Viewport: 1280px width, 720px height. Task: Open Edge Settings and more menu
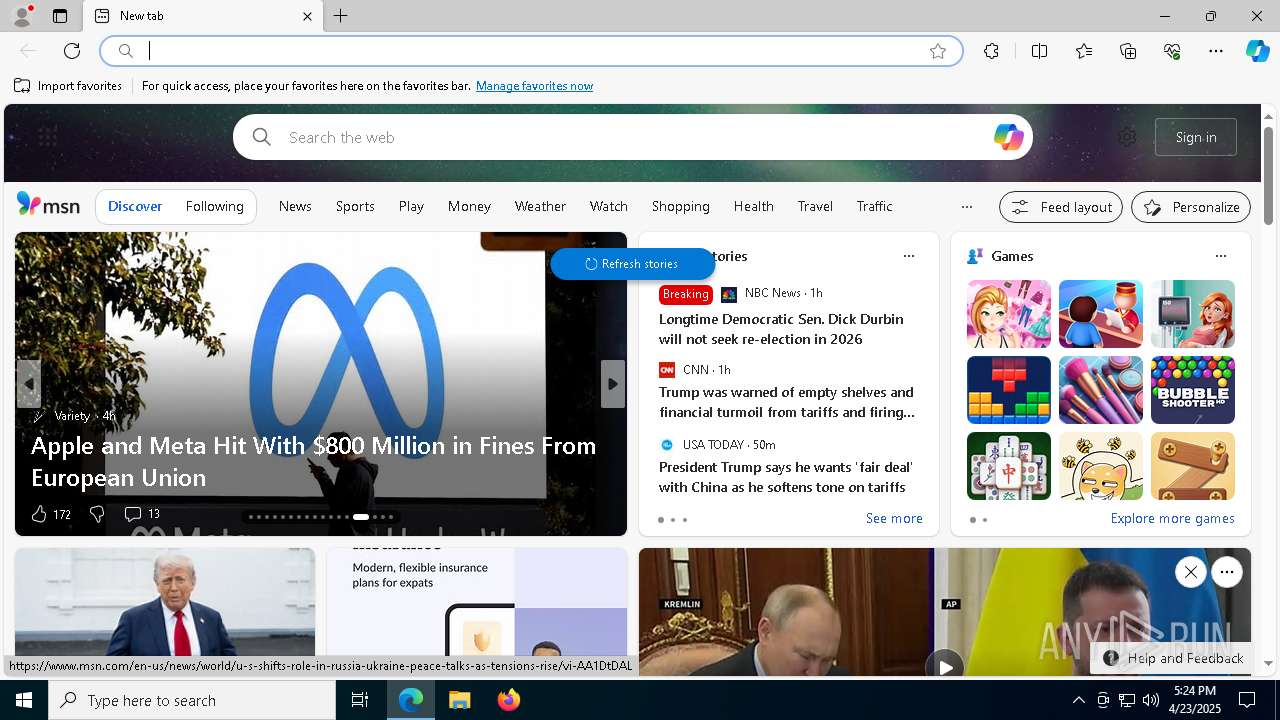(x=1216, y=51)
